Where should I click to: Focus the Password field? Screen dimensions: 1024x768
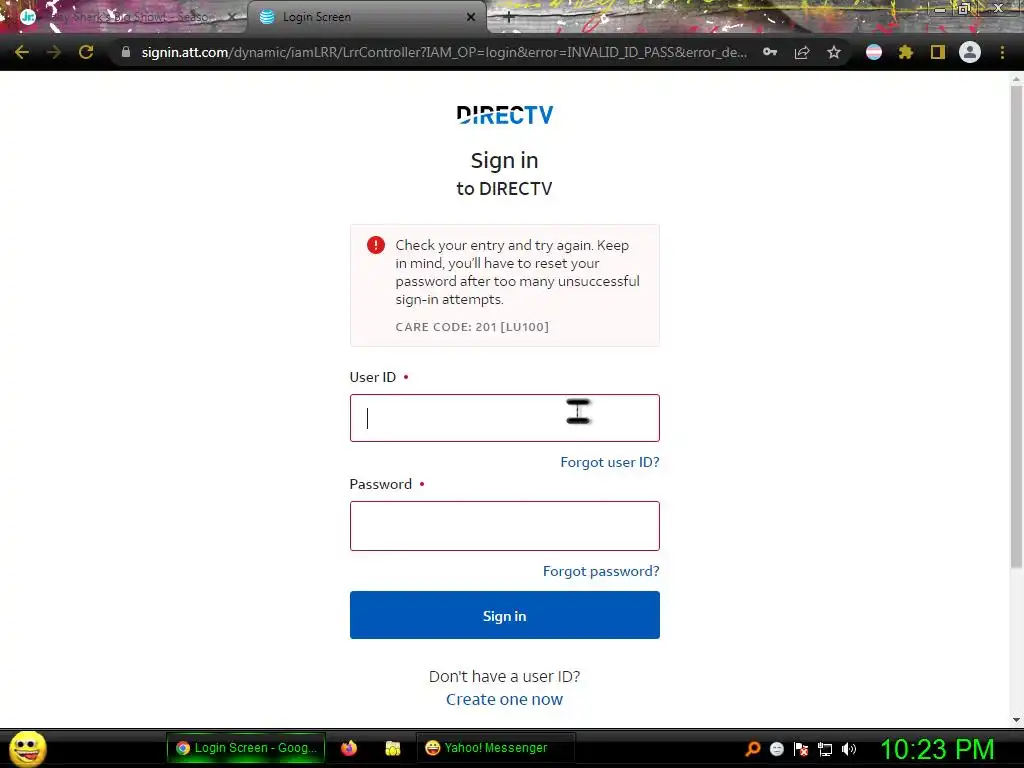pos(505,526)
